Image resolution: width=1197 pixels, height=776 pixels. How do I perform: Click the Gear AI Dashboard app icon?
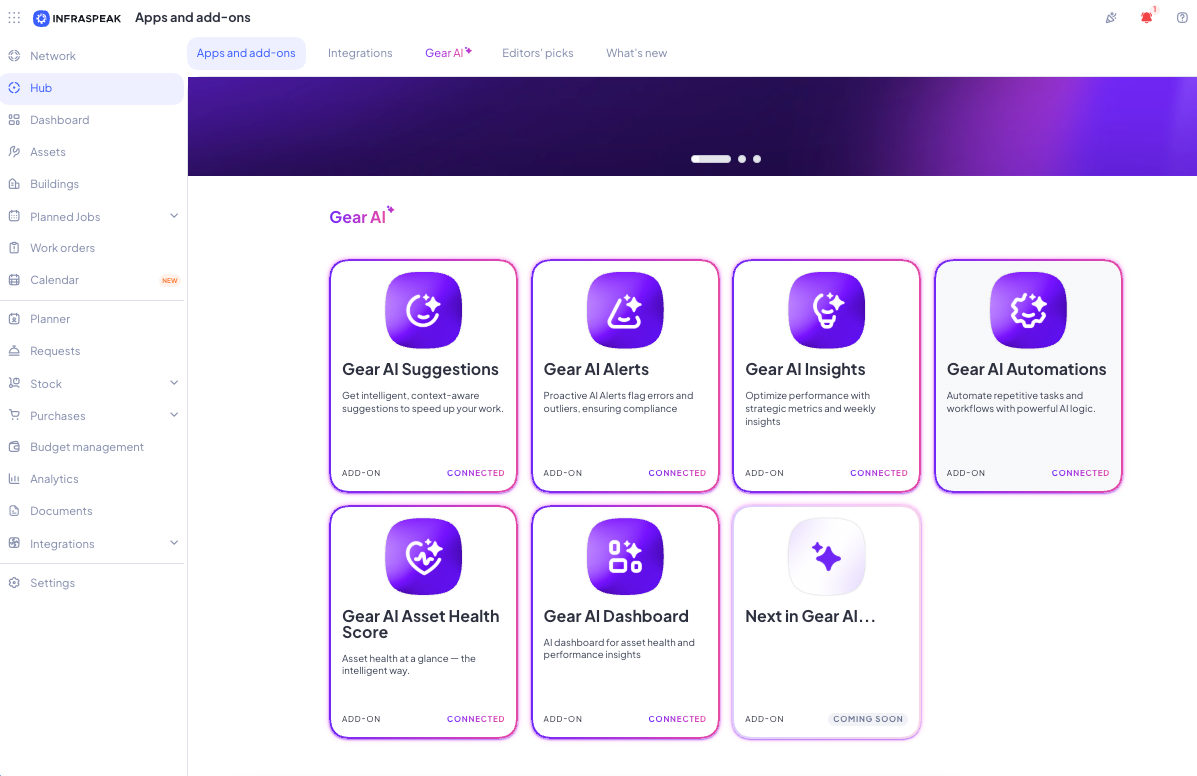[624, 557]
